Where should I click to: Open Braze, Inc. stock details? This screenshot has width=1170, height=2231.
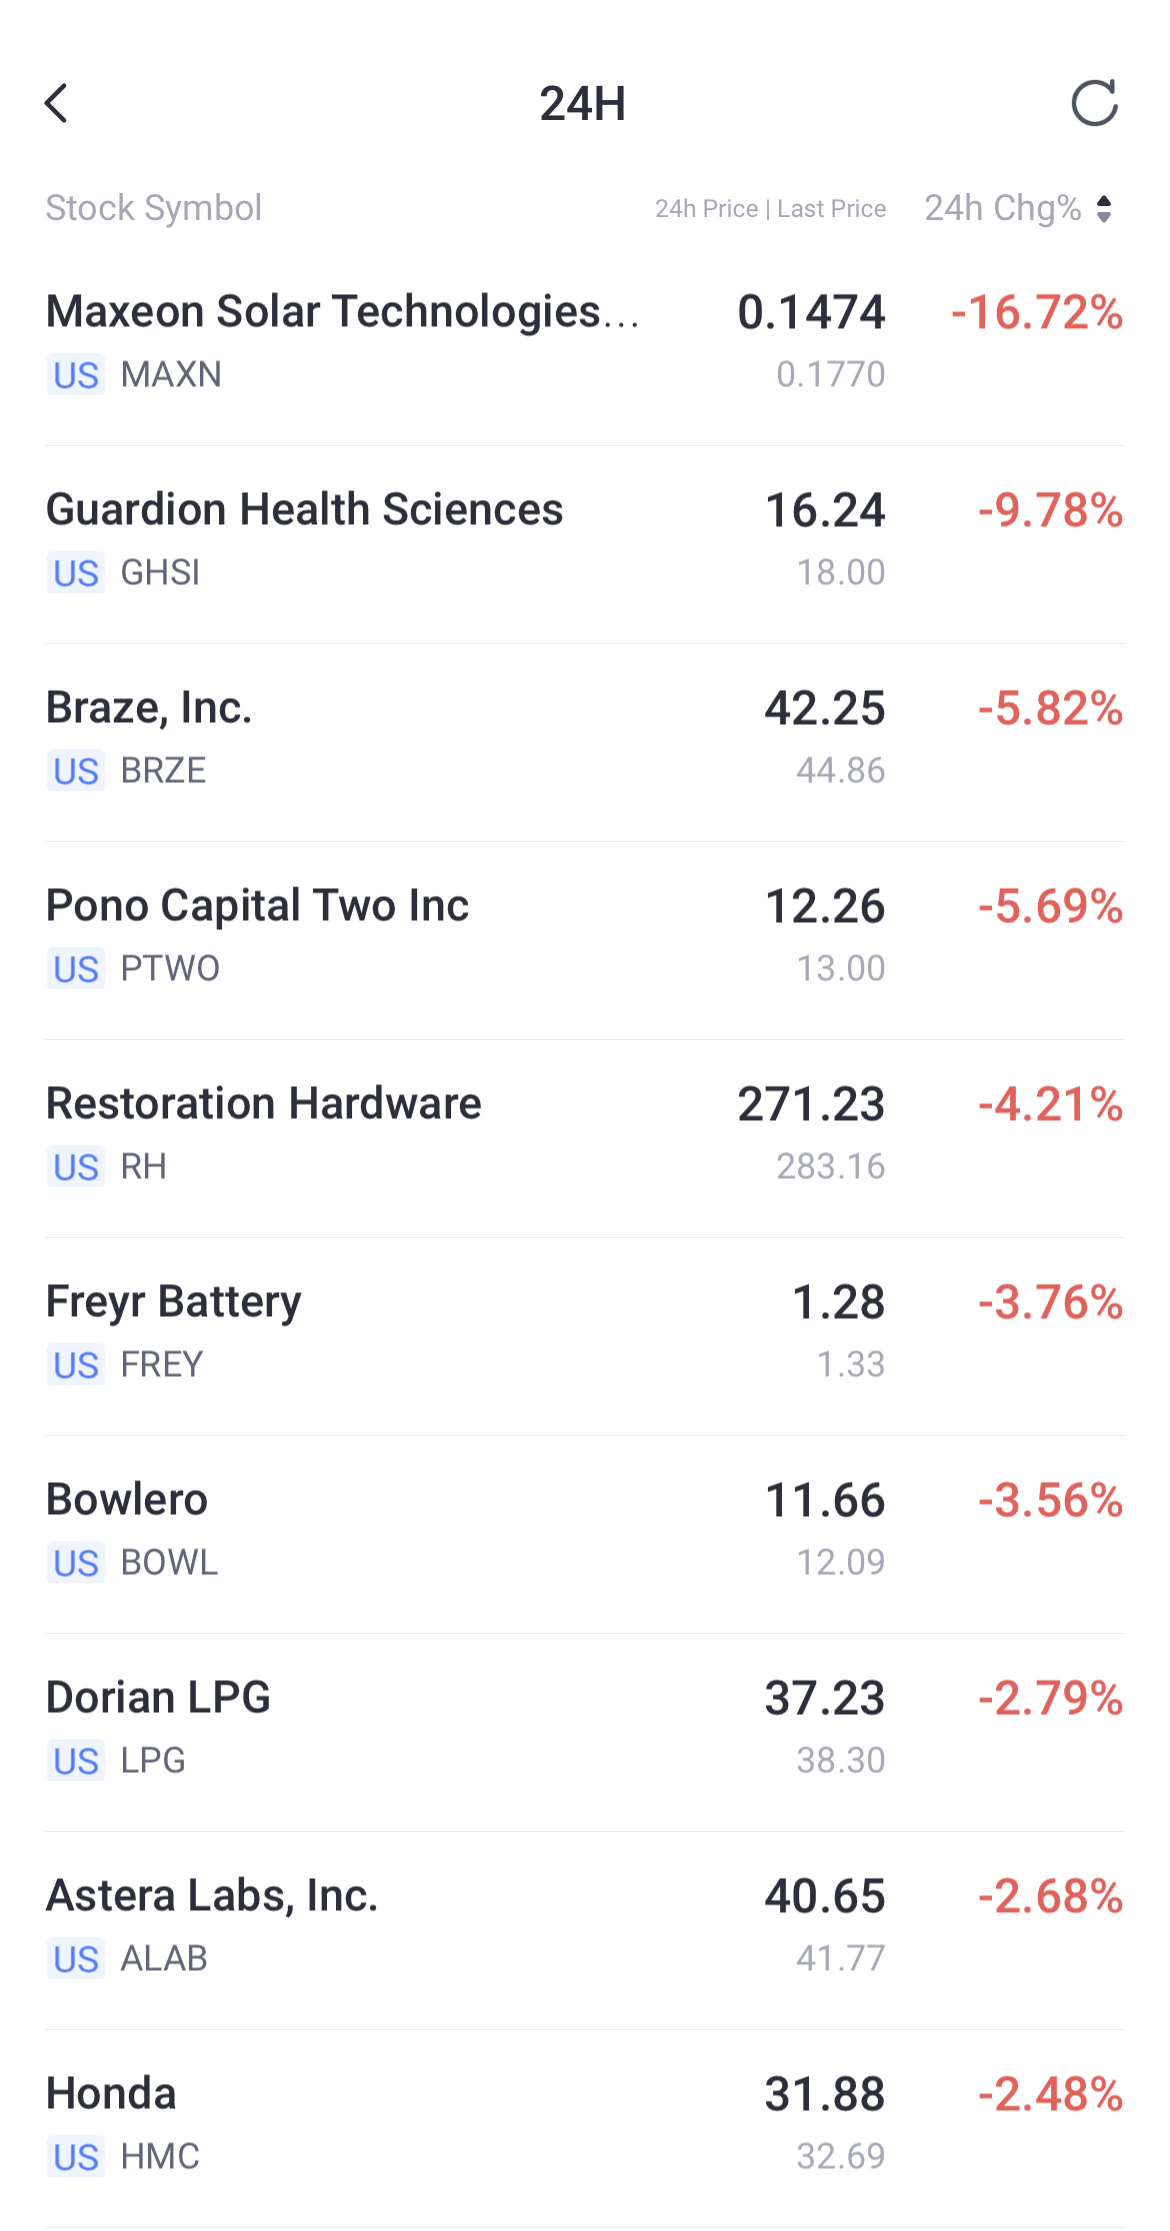pyautogui.click(x=150, y=708)
